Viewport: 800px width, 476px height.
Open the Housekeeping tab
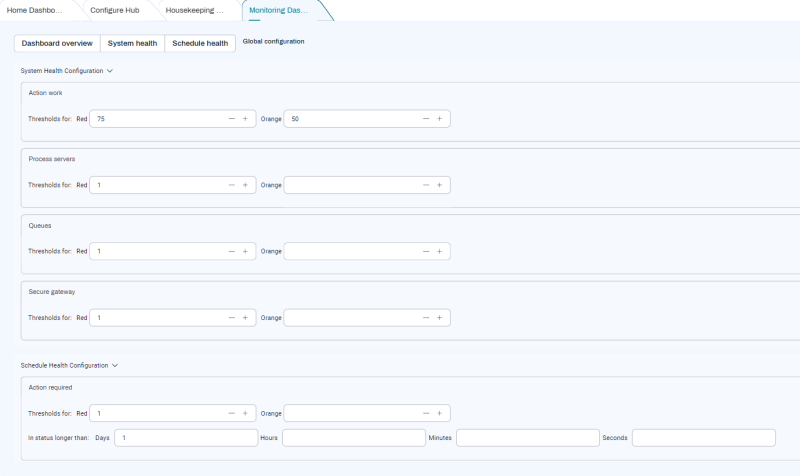[195, 10]
